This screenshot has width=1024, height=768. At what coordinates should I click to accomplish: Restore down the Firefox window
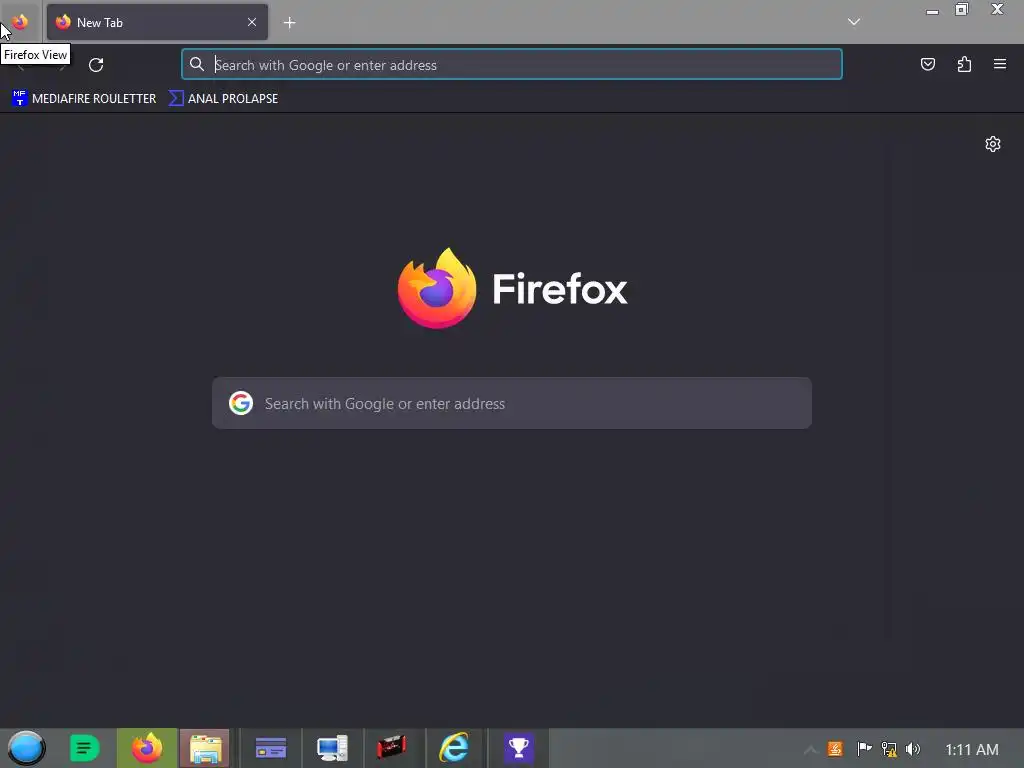pyautogui.click(x=962, y=9)
